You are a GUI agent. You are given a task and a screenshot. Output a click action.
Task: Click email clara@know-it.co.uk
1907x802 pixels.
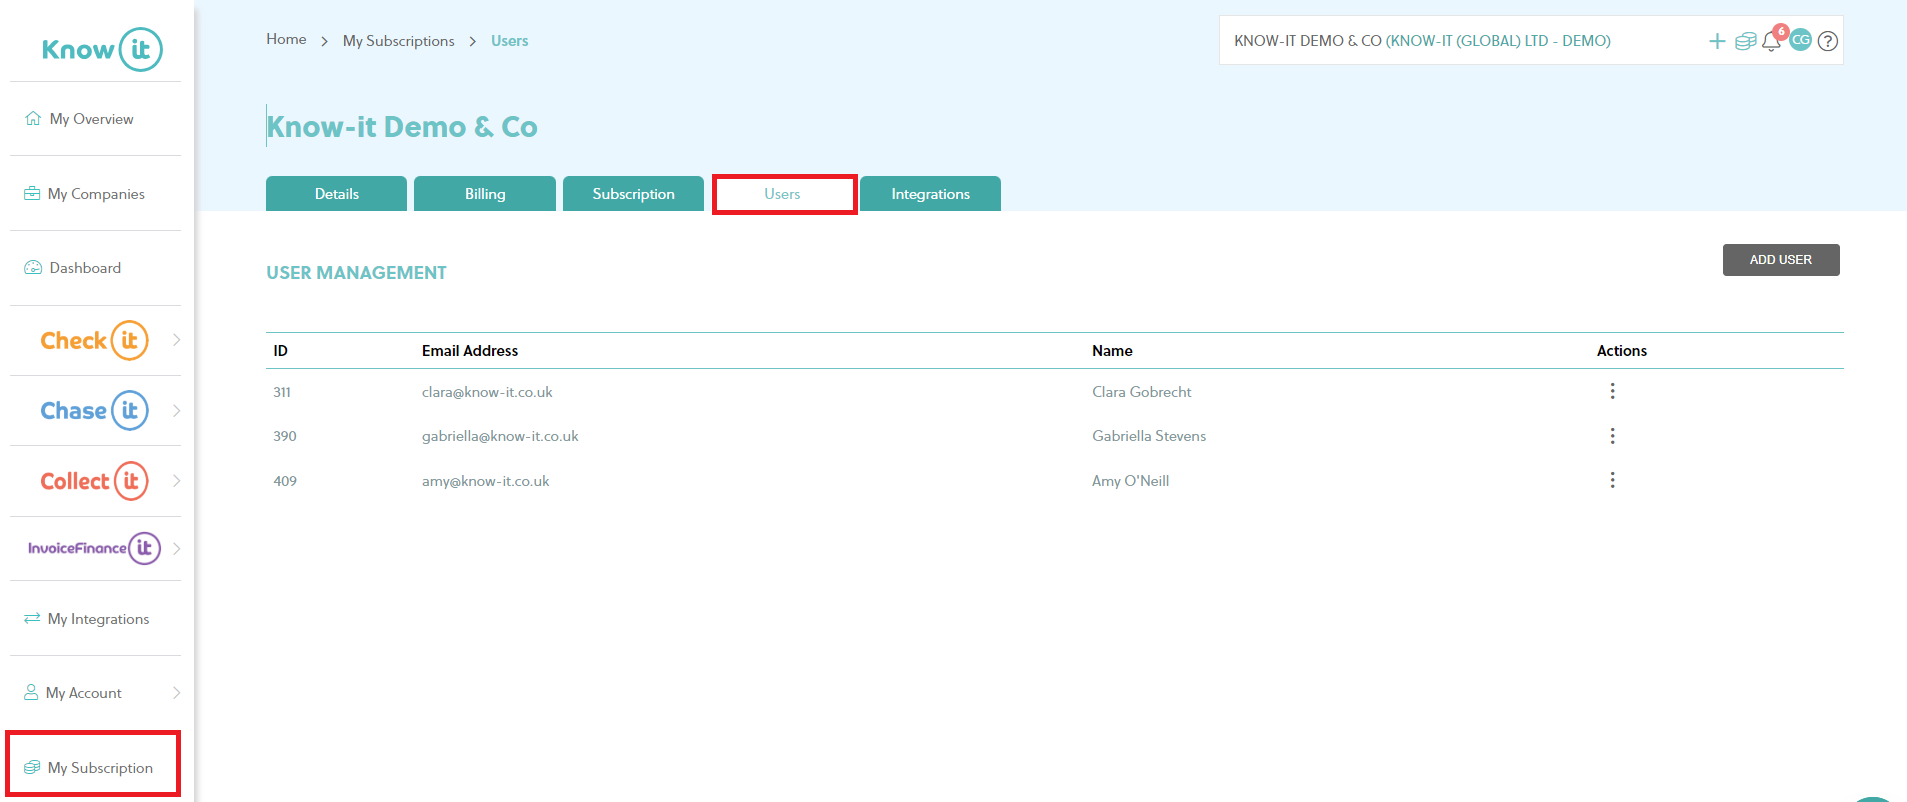(x=487, y=392)
